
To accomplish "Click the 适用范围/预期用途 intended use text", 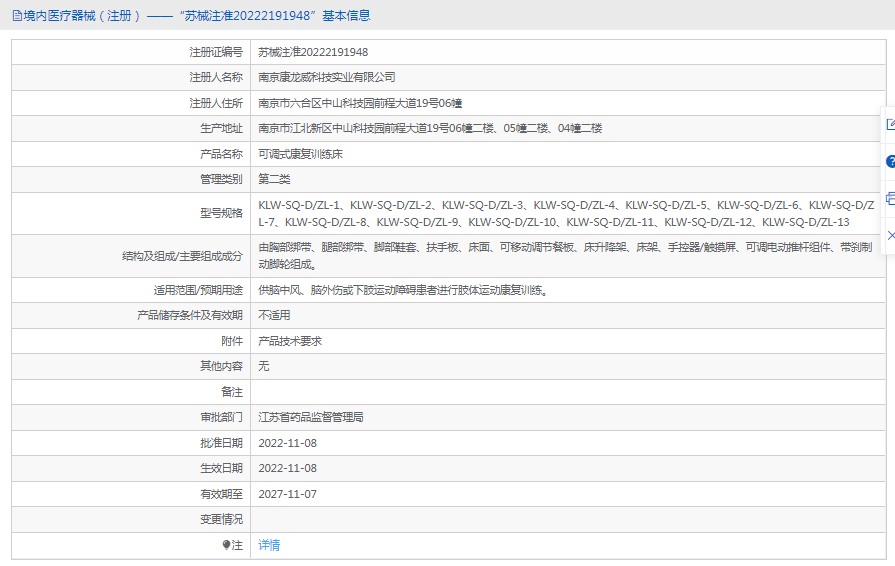I will click(x=404, y=290).
